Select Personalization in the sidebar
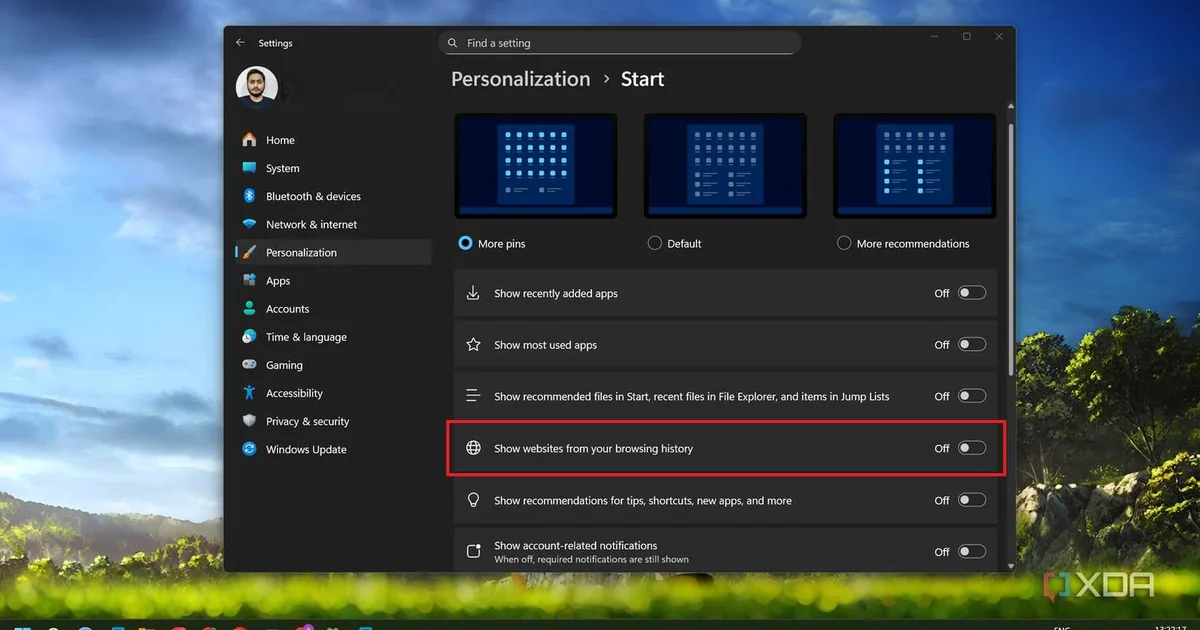The width and height of the screenshot is (1200, 630). click(x=332, y=252)
